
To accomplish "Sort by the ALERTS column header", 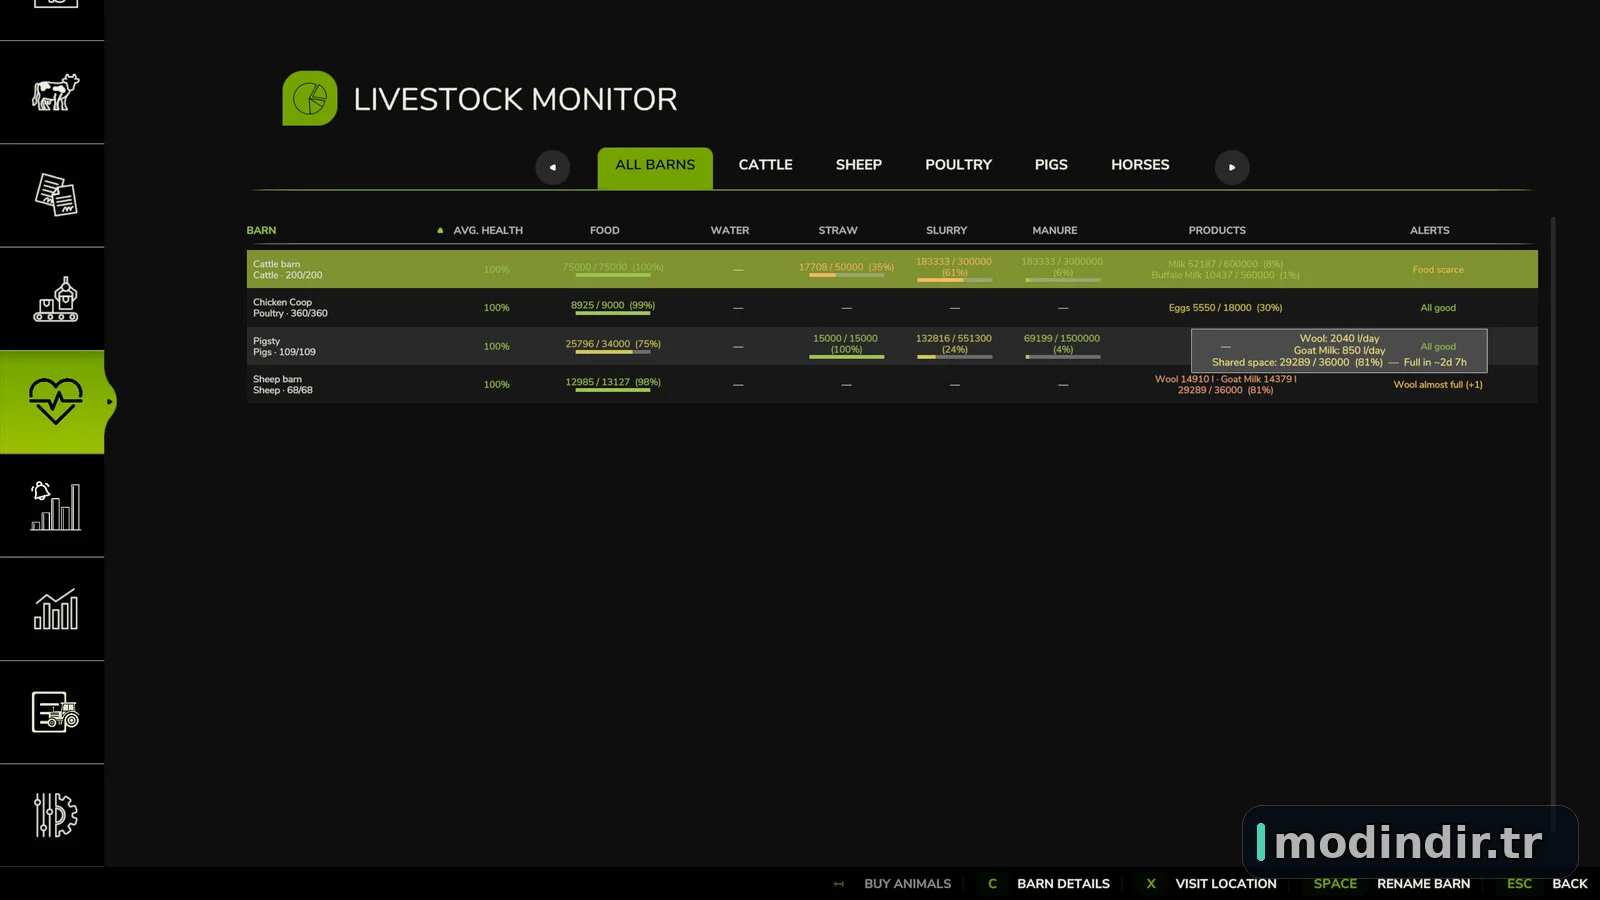I will click(1429, 230).
